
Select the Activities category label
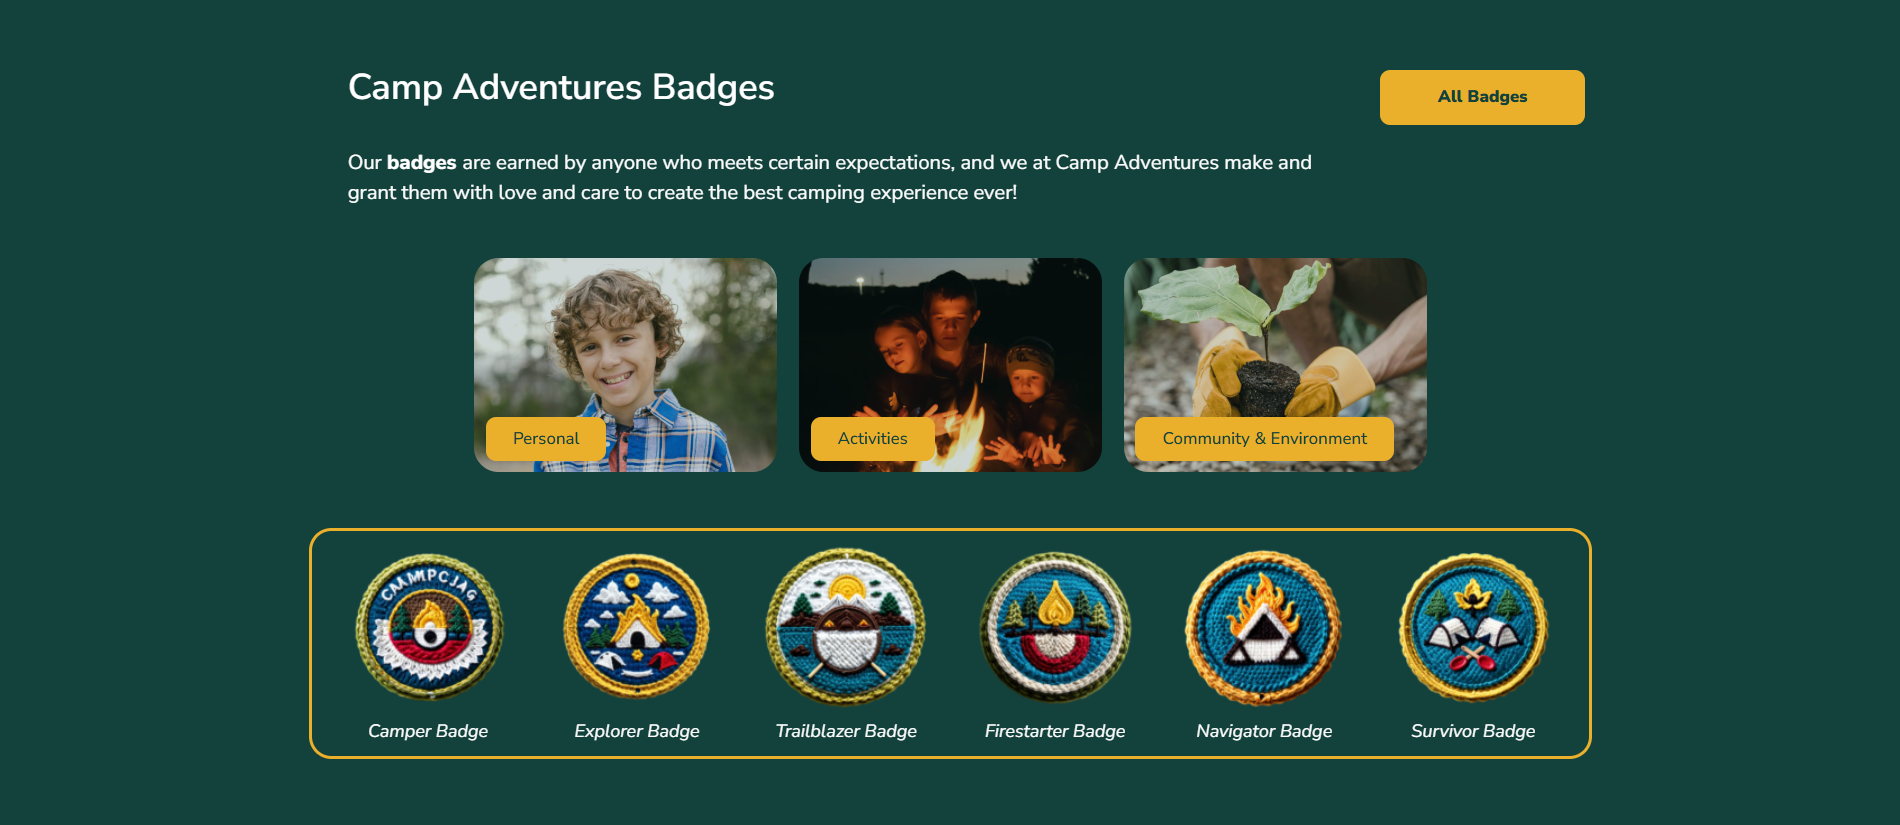click(x=873, y=439)
